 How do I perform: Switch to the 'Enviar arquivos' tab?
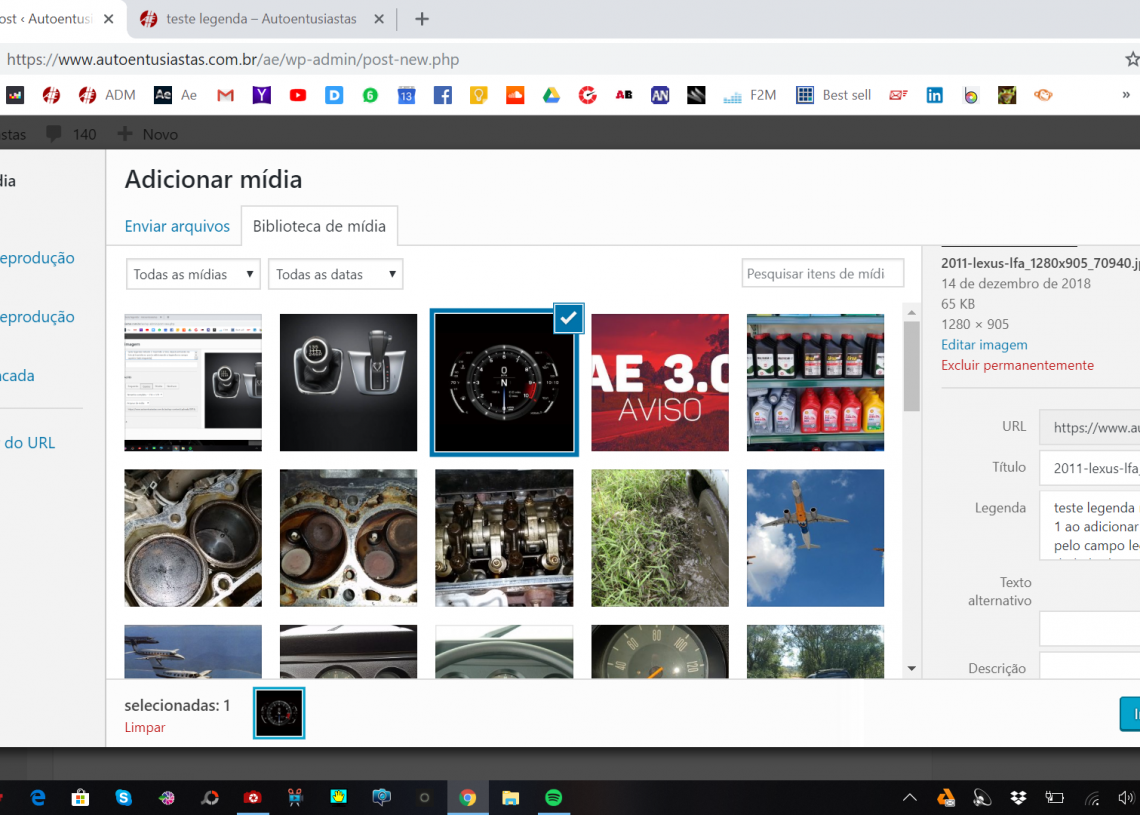point(177,226)
